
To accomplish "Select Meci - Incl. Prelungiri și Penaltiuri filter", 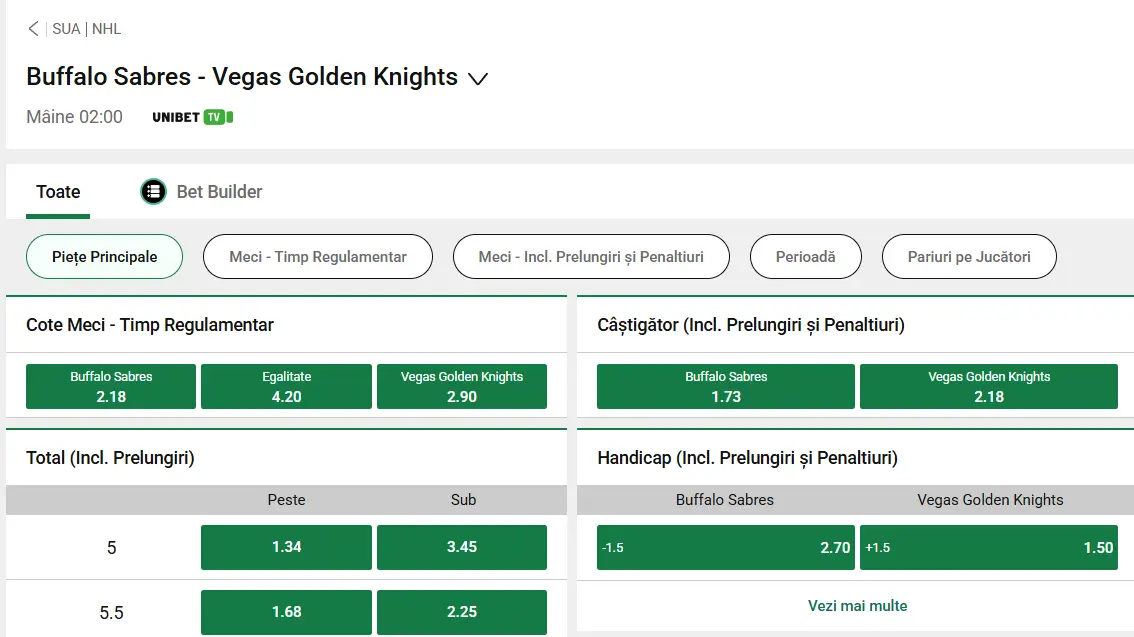I will coord(591,256).
